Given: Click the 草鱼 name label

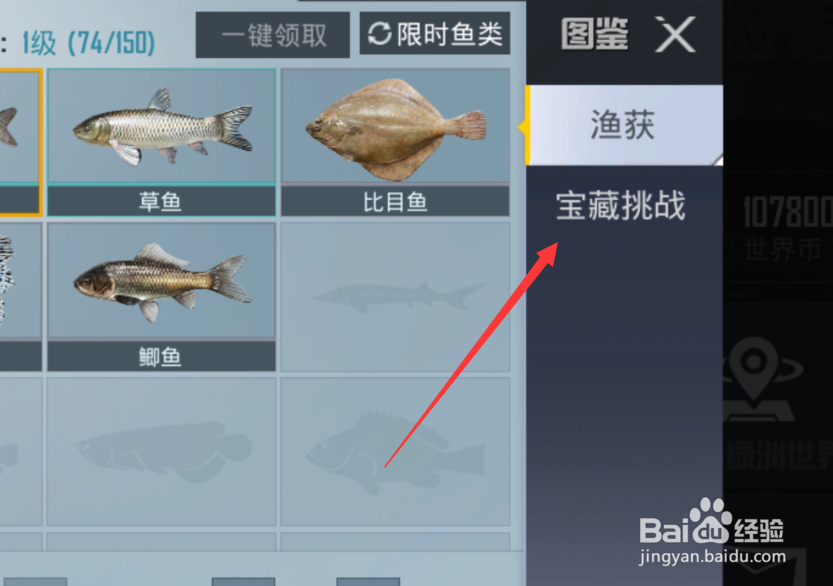Looking at the screenshot, I should [160, 202].
